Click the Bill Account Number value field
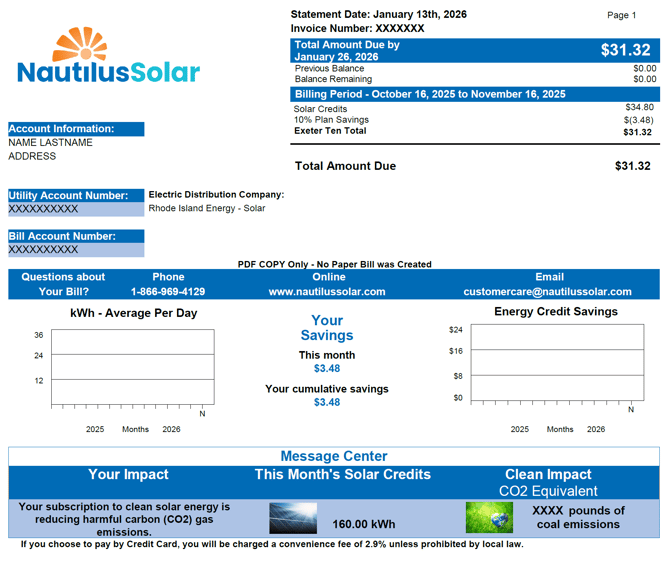The width and height of the screenshot is (670, 565). pos(76,250)
